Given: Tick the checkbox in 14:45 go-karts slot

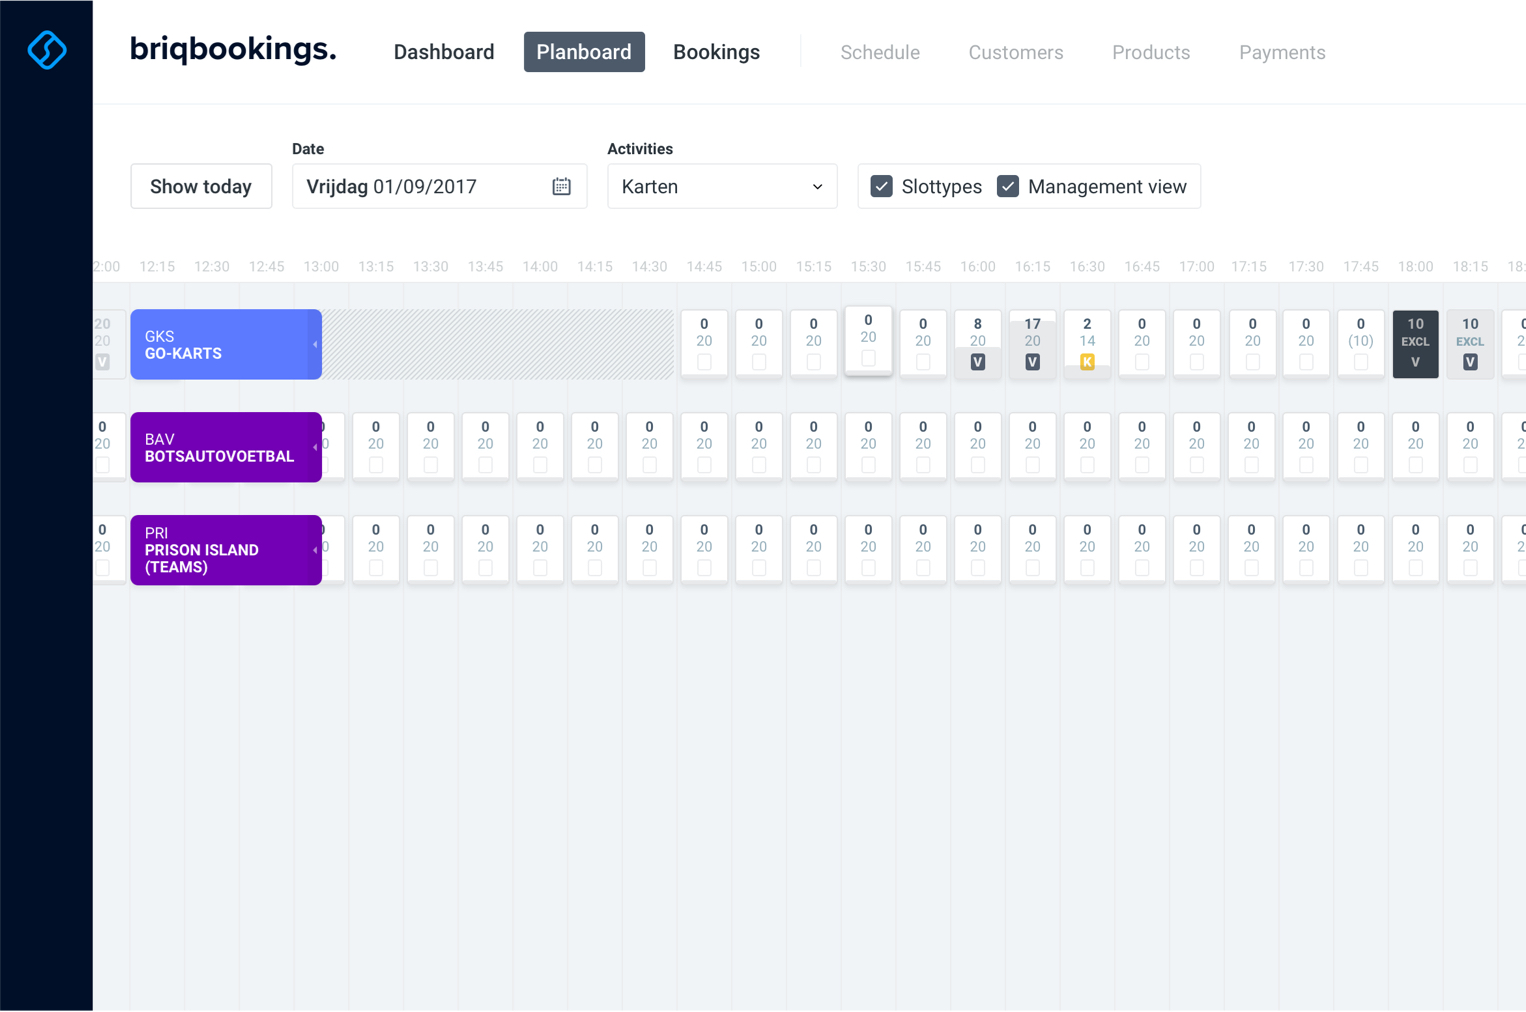Looking at the screenshot, I should [x=704, y=362].
